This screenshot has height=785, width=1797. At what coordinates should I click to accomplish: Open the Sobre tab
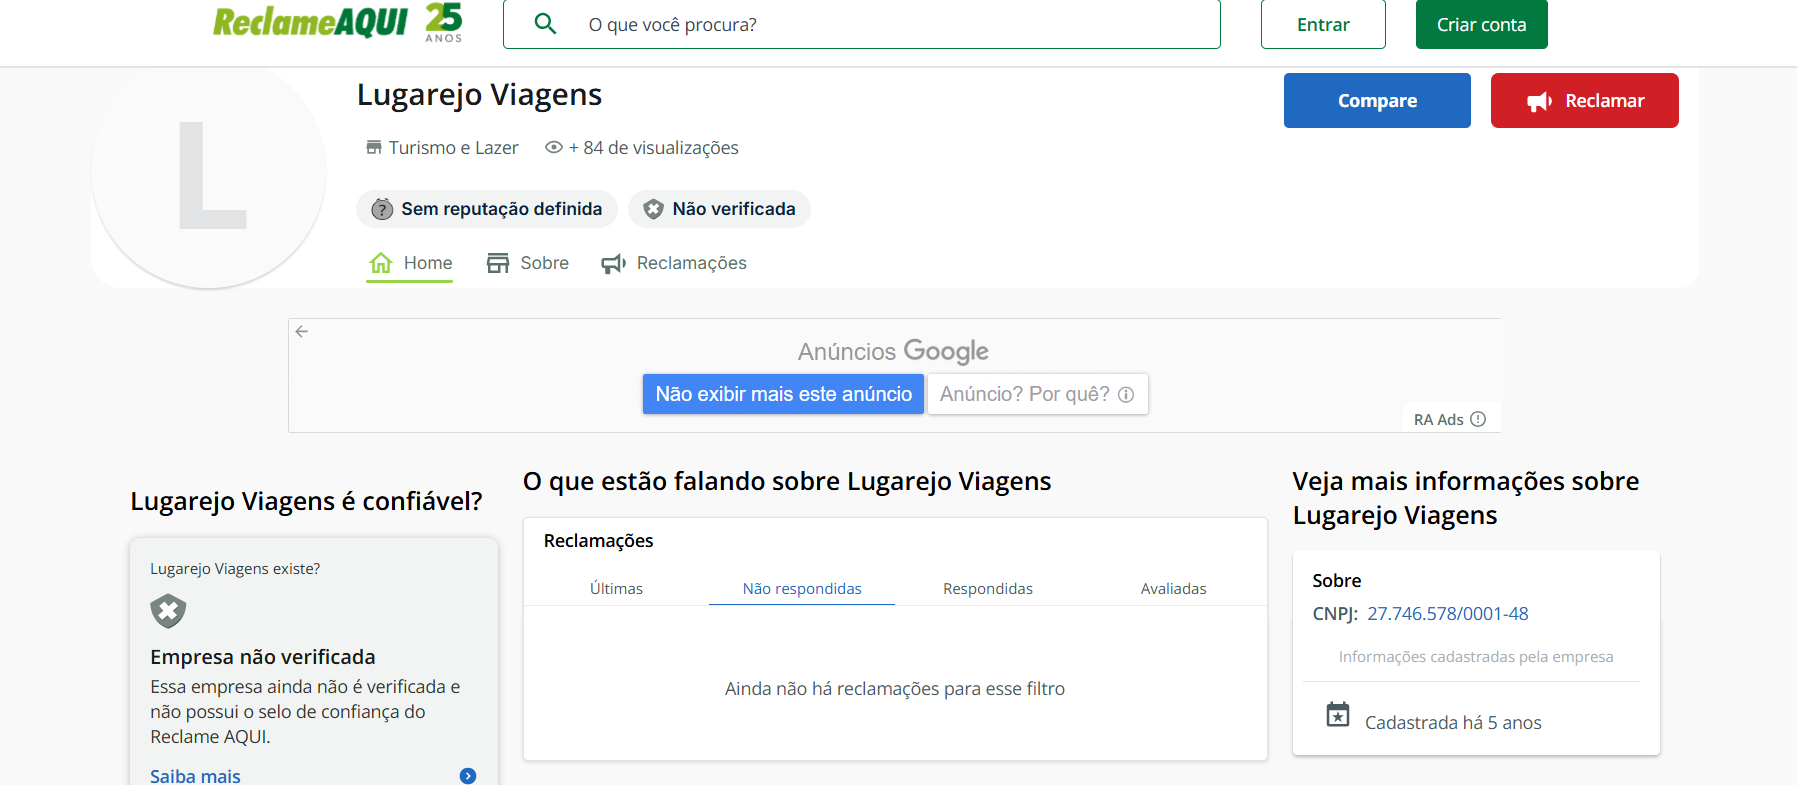[527, 263]
